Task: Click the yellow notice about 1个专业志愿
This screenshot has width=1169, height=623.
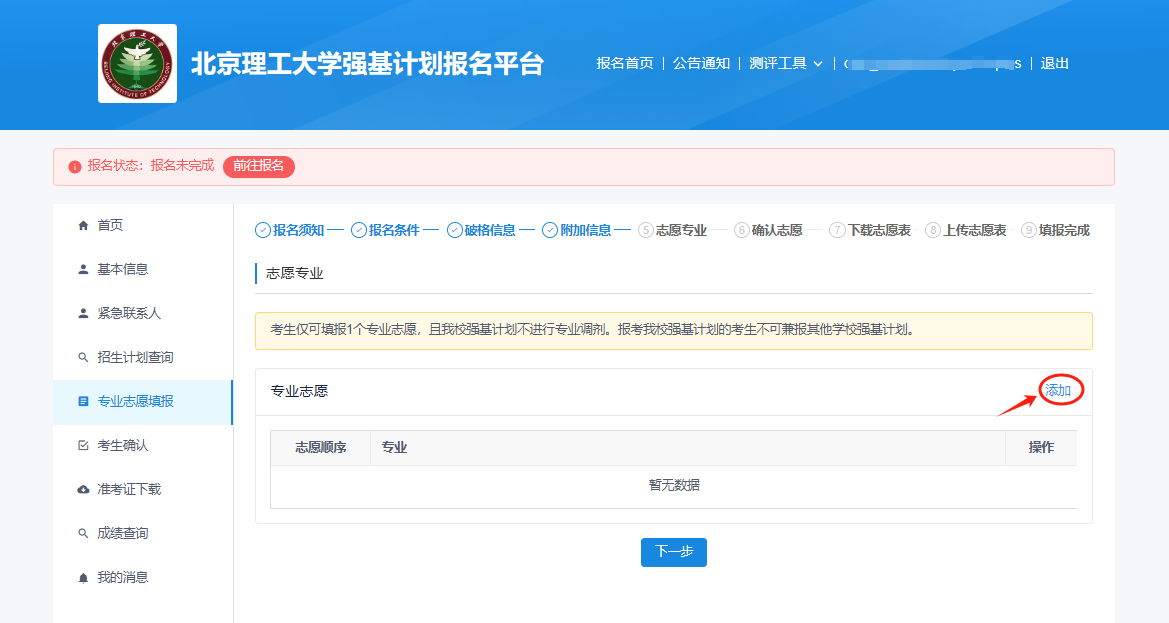Action: [x=674, y=330]
